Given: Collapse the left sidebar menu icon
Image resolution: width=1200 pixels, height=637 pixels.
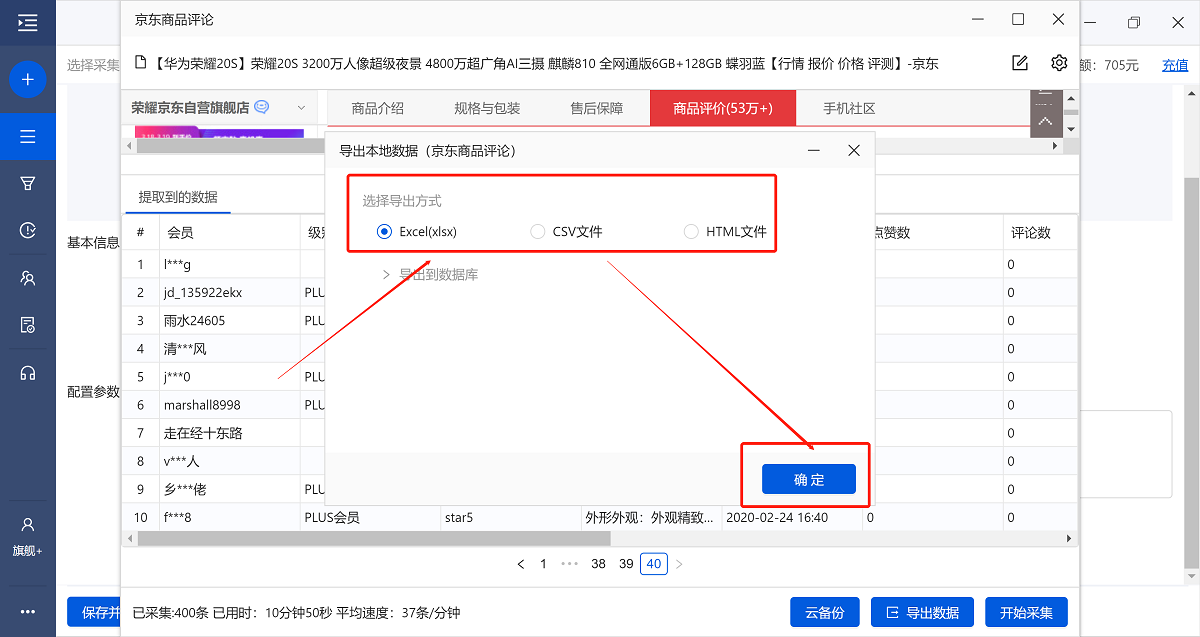Looking at the screenshot, I should pyautogui.click(x=27, y=22).
